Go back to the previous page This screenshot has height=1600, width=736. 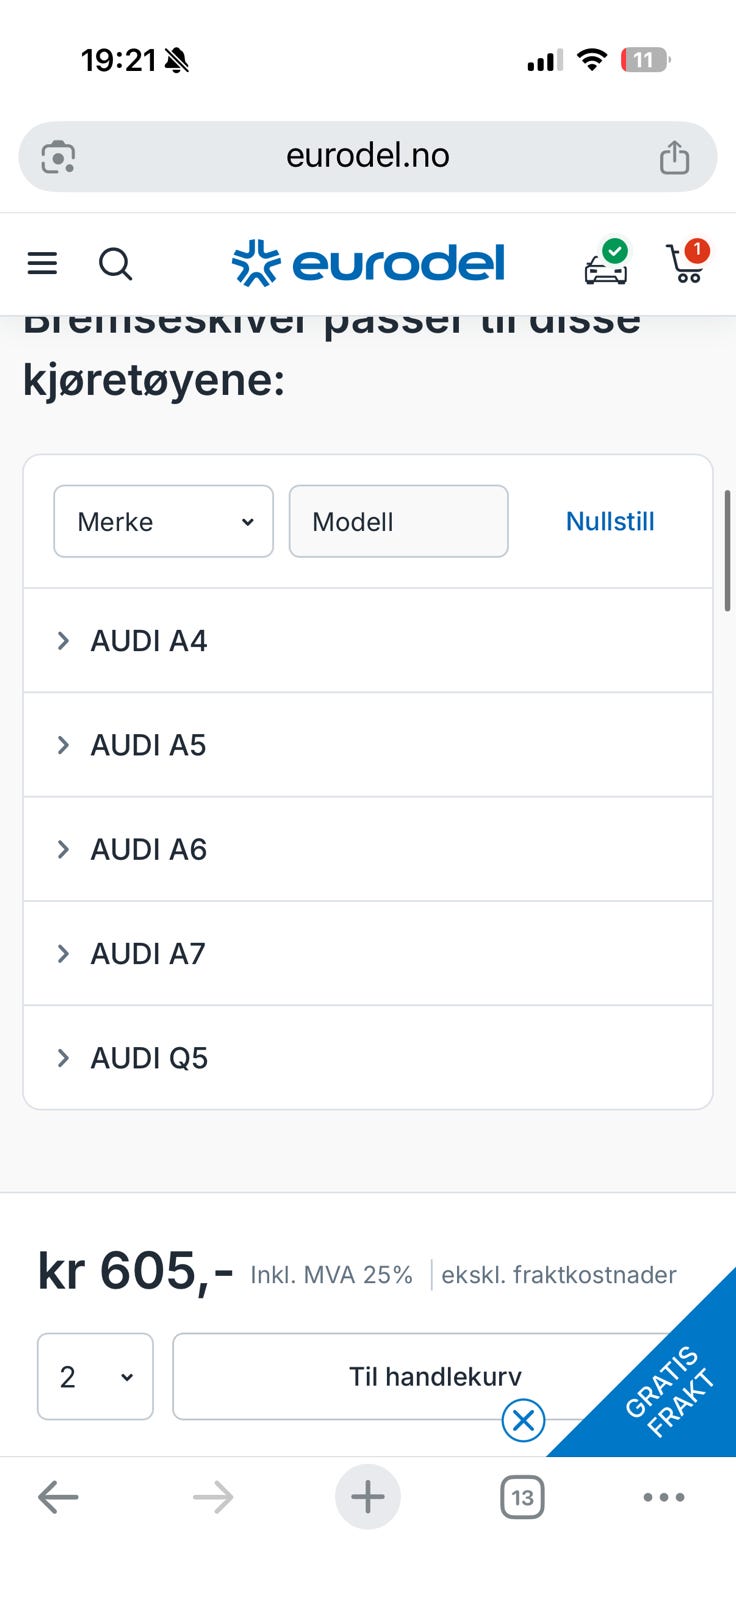[58, 1497]
